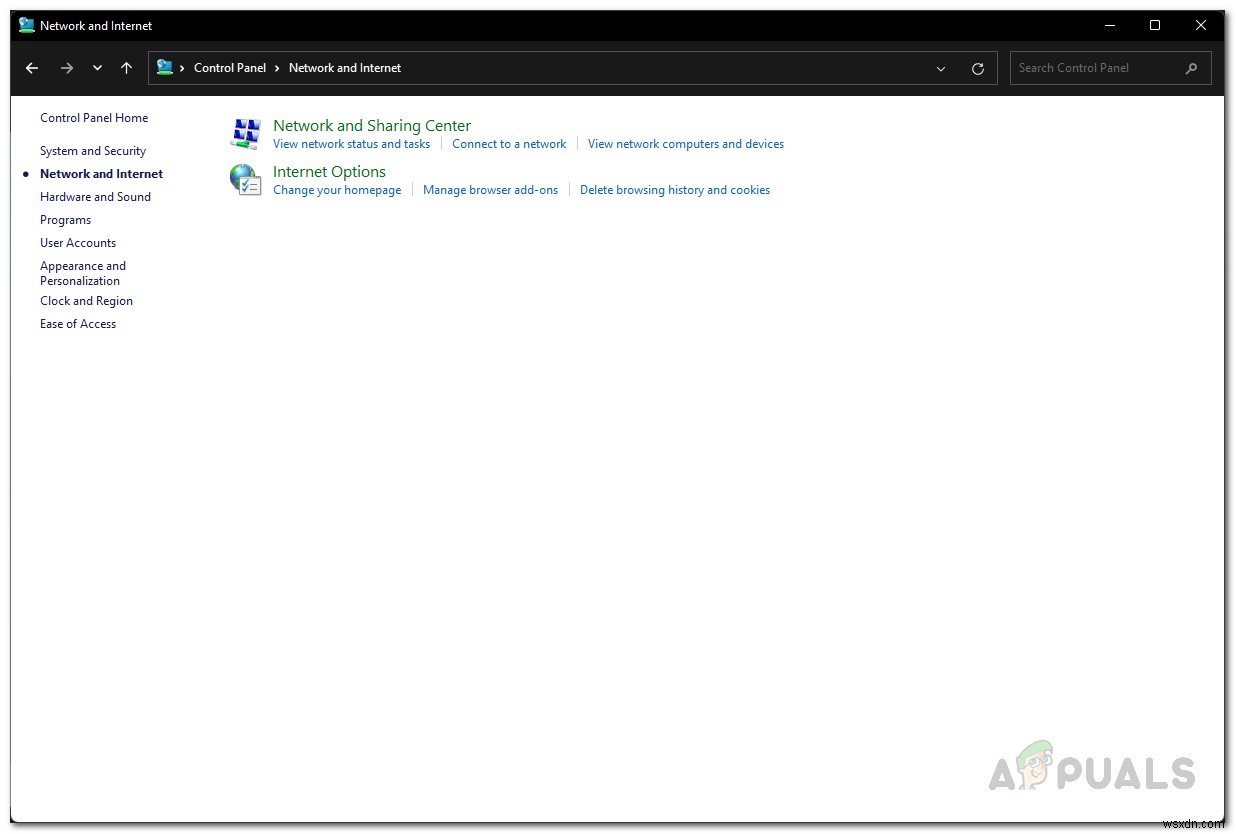Click Change your homepage link
The height and width of the screenshot is (834, 1236).
pos(337,189)
